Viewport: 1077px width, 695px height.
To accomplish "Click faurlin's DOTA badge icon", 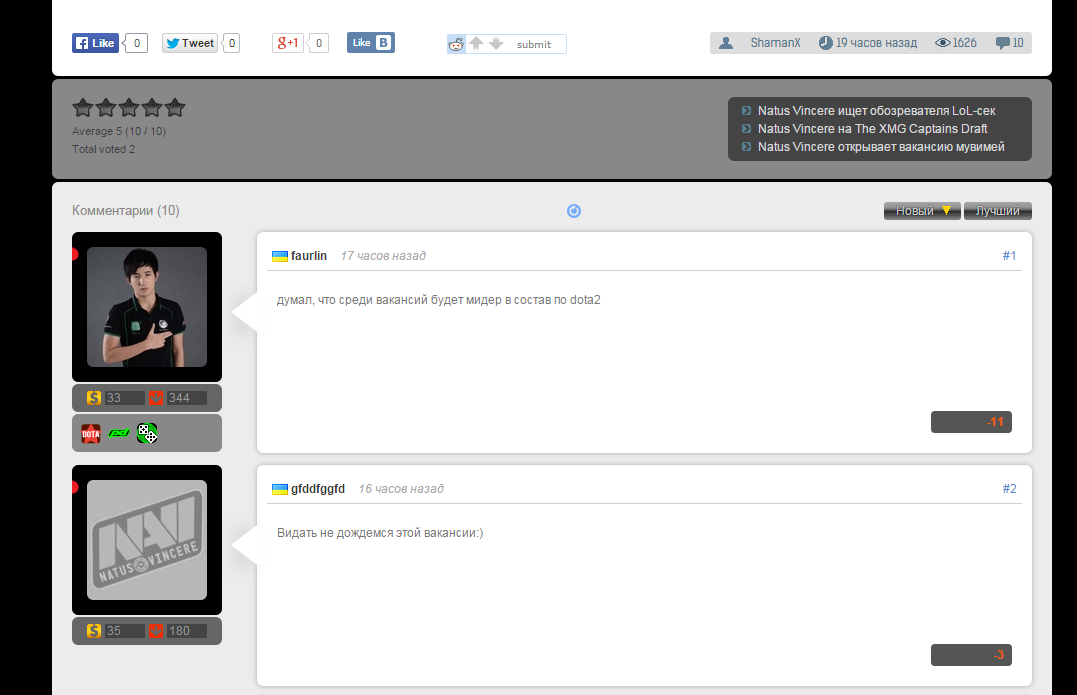I will point(91,433).
